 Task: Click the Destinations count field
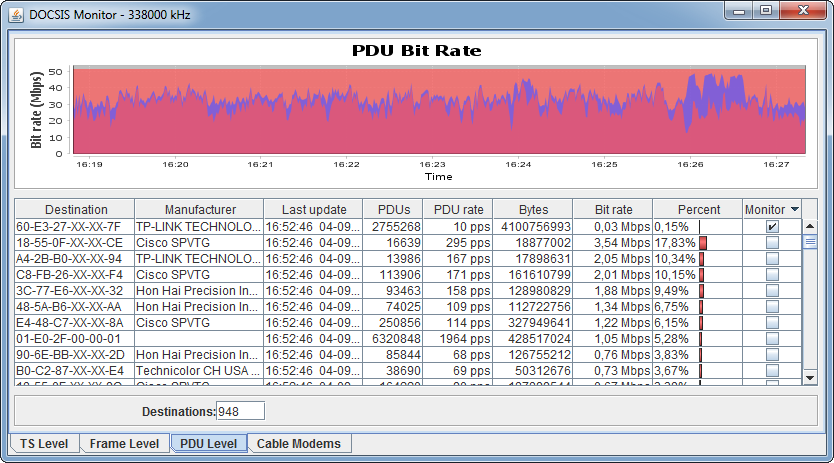click(x=240, y=411)
